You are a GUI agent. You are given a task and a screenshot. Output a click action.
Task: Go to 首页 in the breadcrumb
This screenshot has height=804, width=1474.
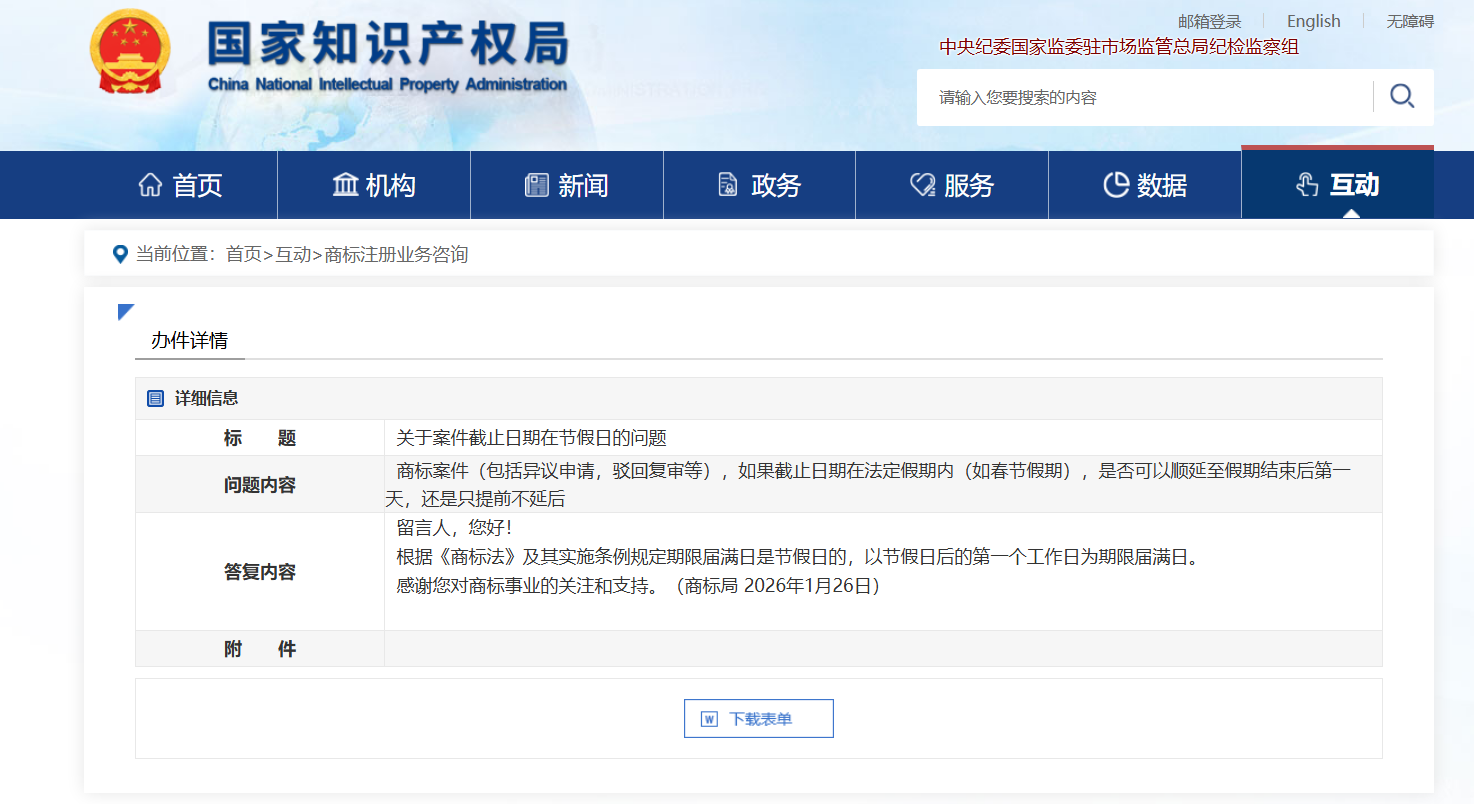[243, 254]
